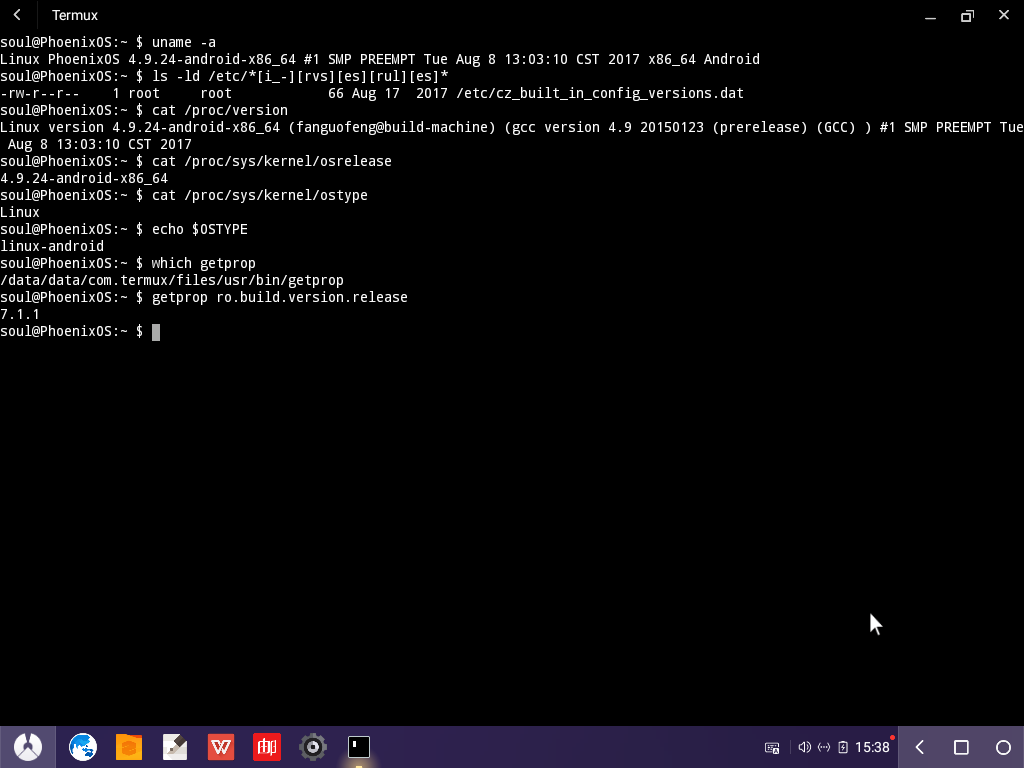The height and width of the screenshot is (768, 1024).
Task: Close the Termux window
Action: click(x=1004, y=15)
